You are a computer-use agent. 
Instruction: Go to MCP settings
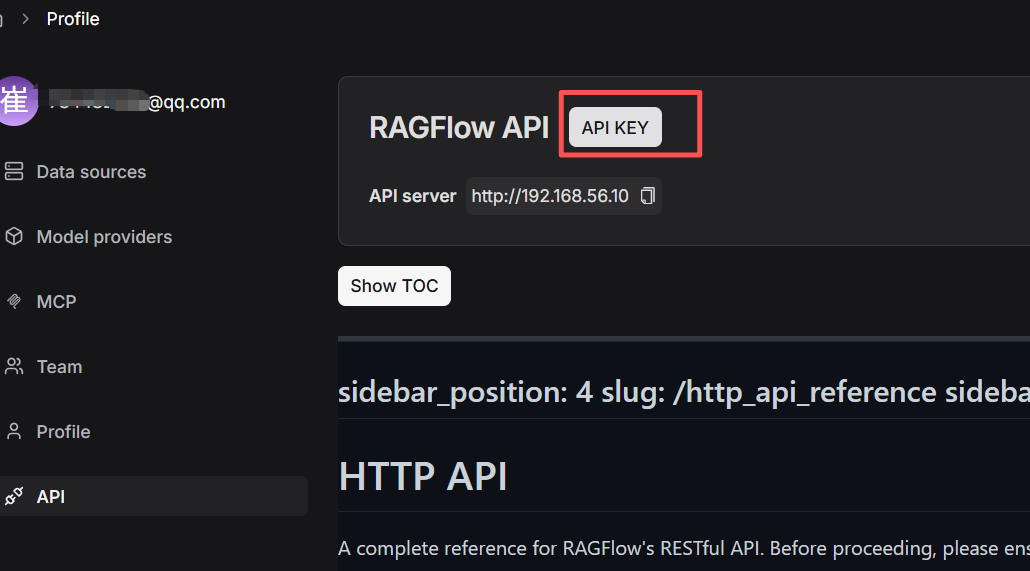56,302
